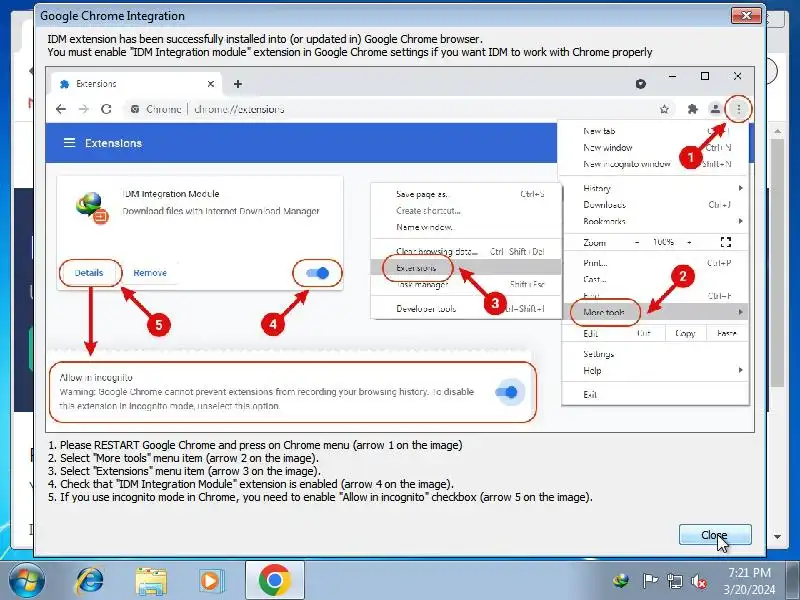800x600 pixels.
Task: Click the Details button on IDM extension card
Action: point(89,272)
